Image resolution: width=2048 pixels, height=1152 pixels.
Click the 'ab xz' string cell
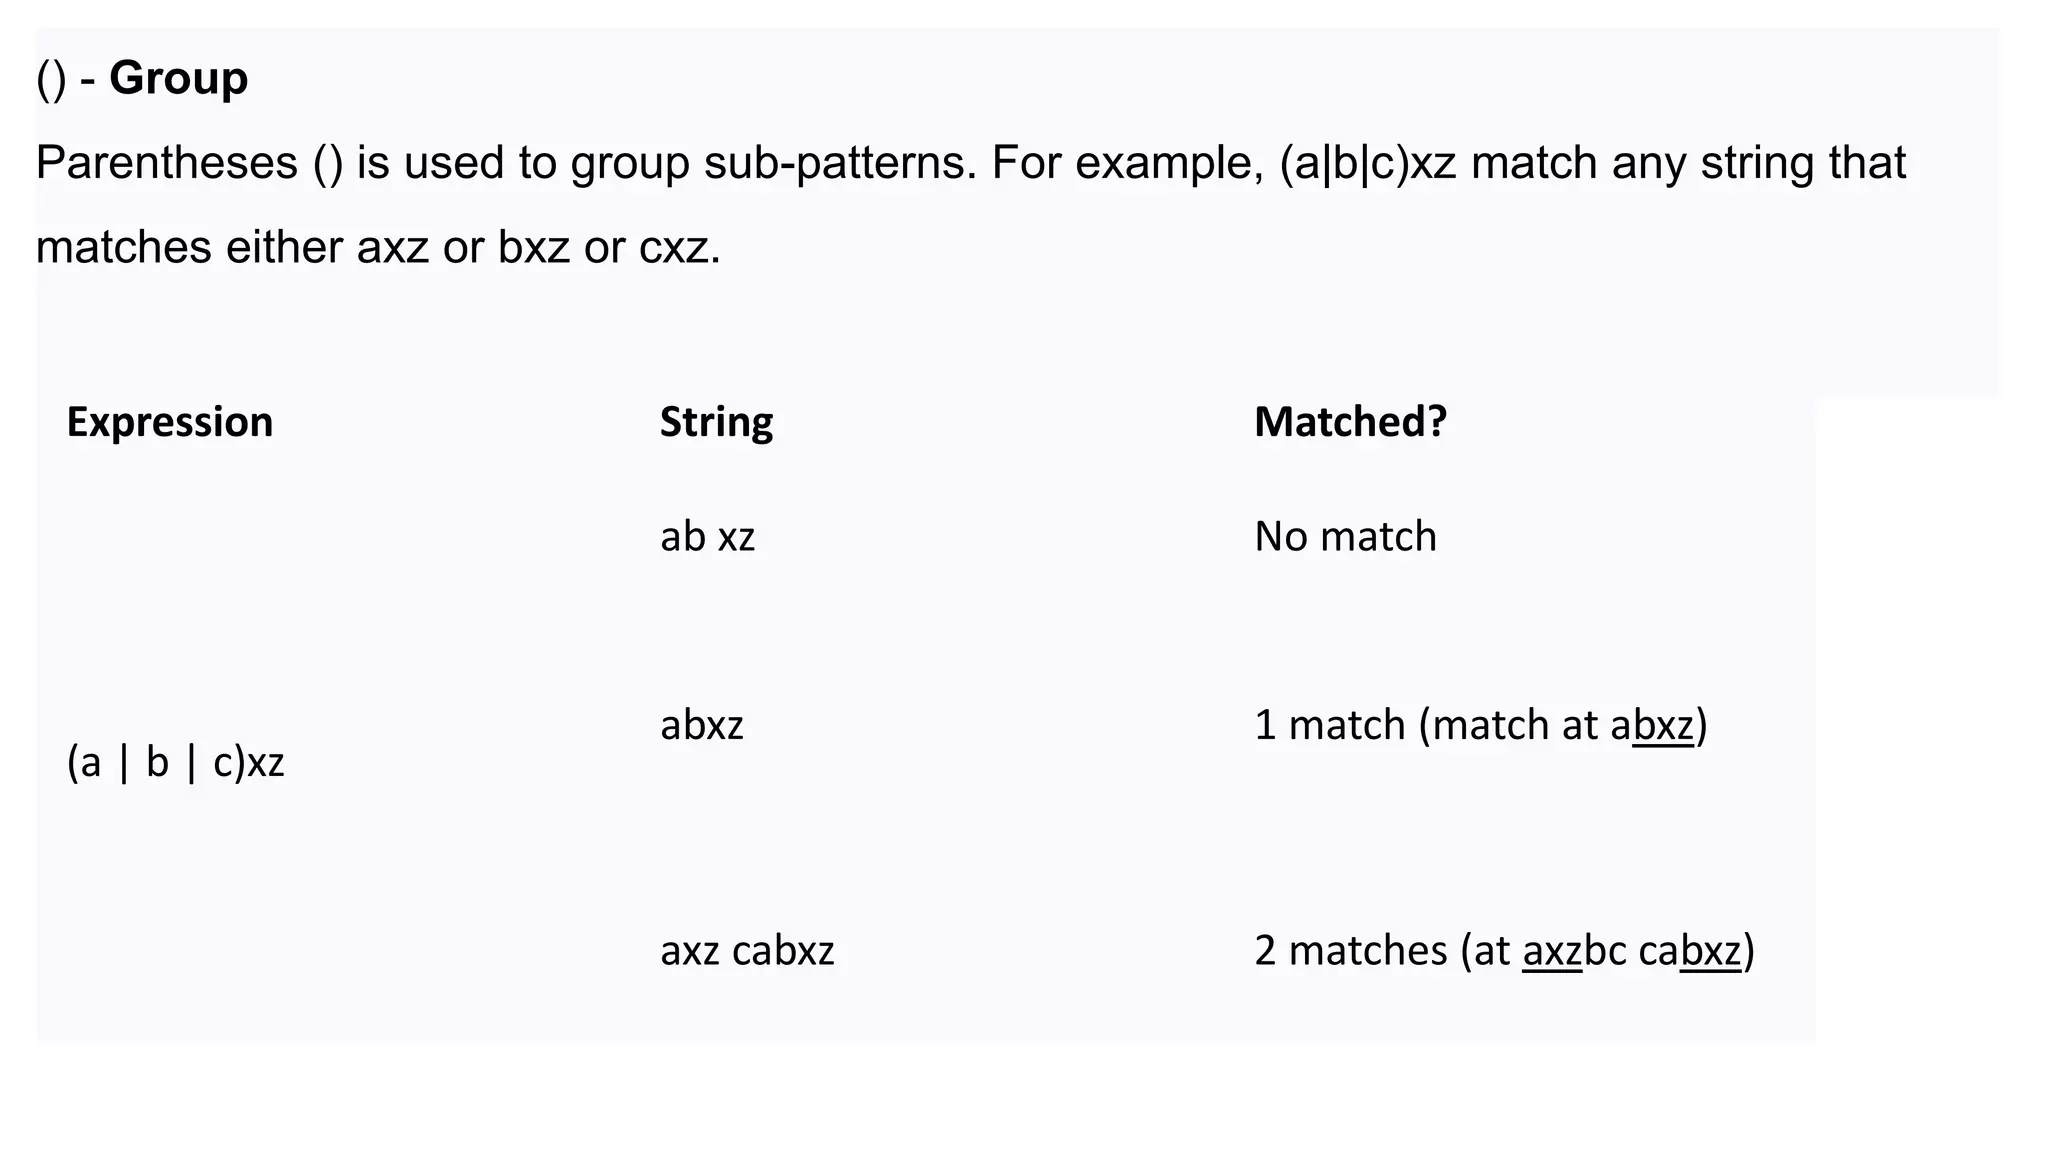707,537
